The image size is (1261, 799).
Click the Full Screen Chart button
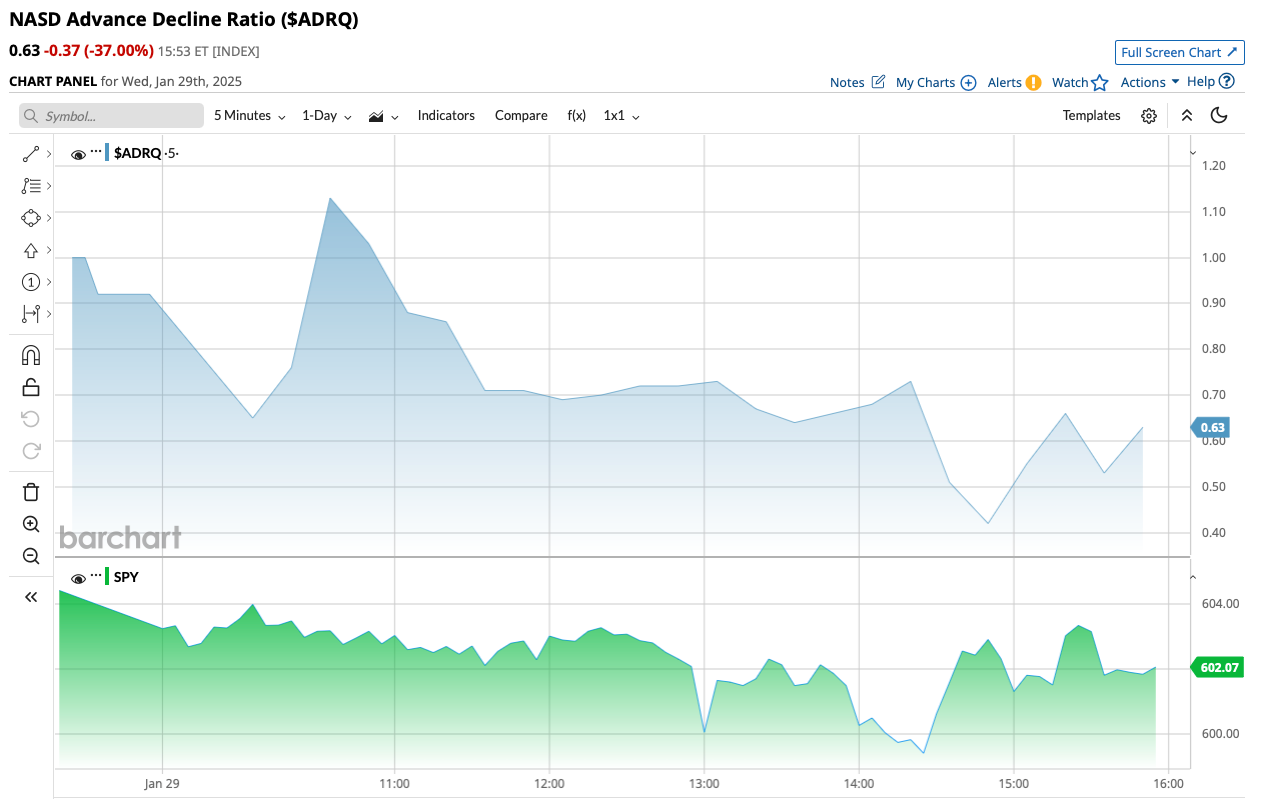[1179, 53]
